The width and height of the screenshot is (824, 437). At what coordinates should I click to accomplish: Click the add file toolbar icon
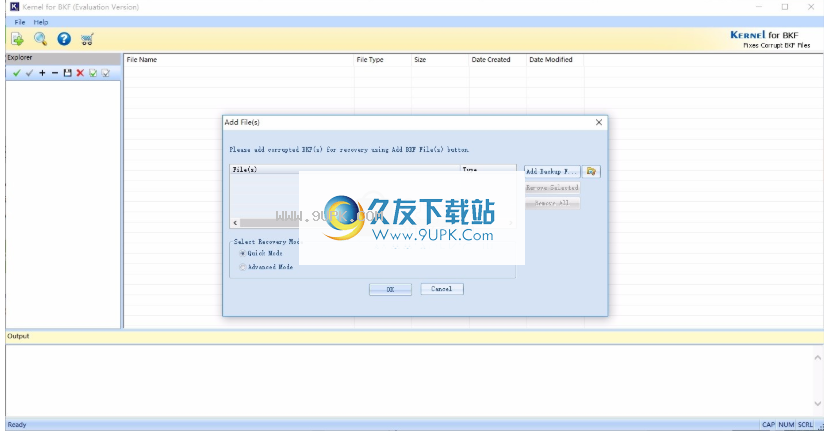tap(17, 39)
